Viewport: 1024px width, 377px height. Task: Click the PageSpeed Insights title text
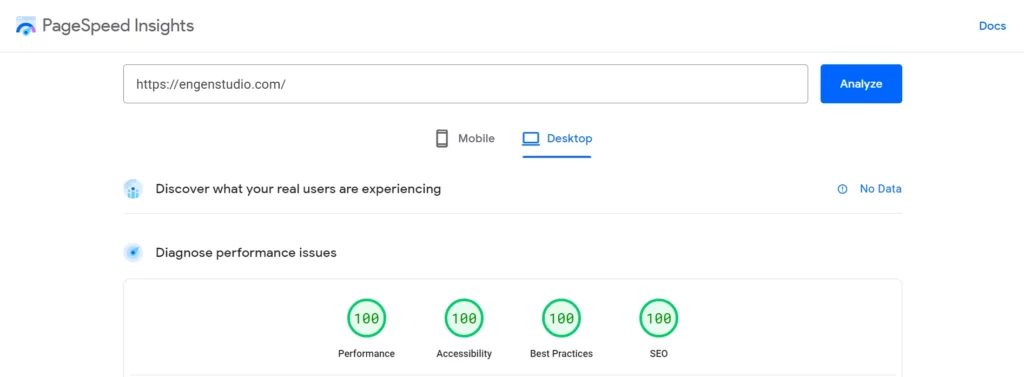click(118, 26)
